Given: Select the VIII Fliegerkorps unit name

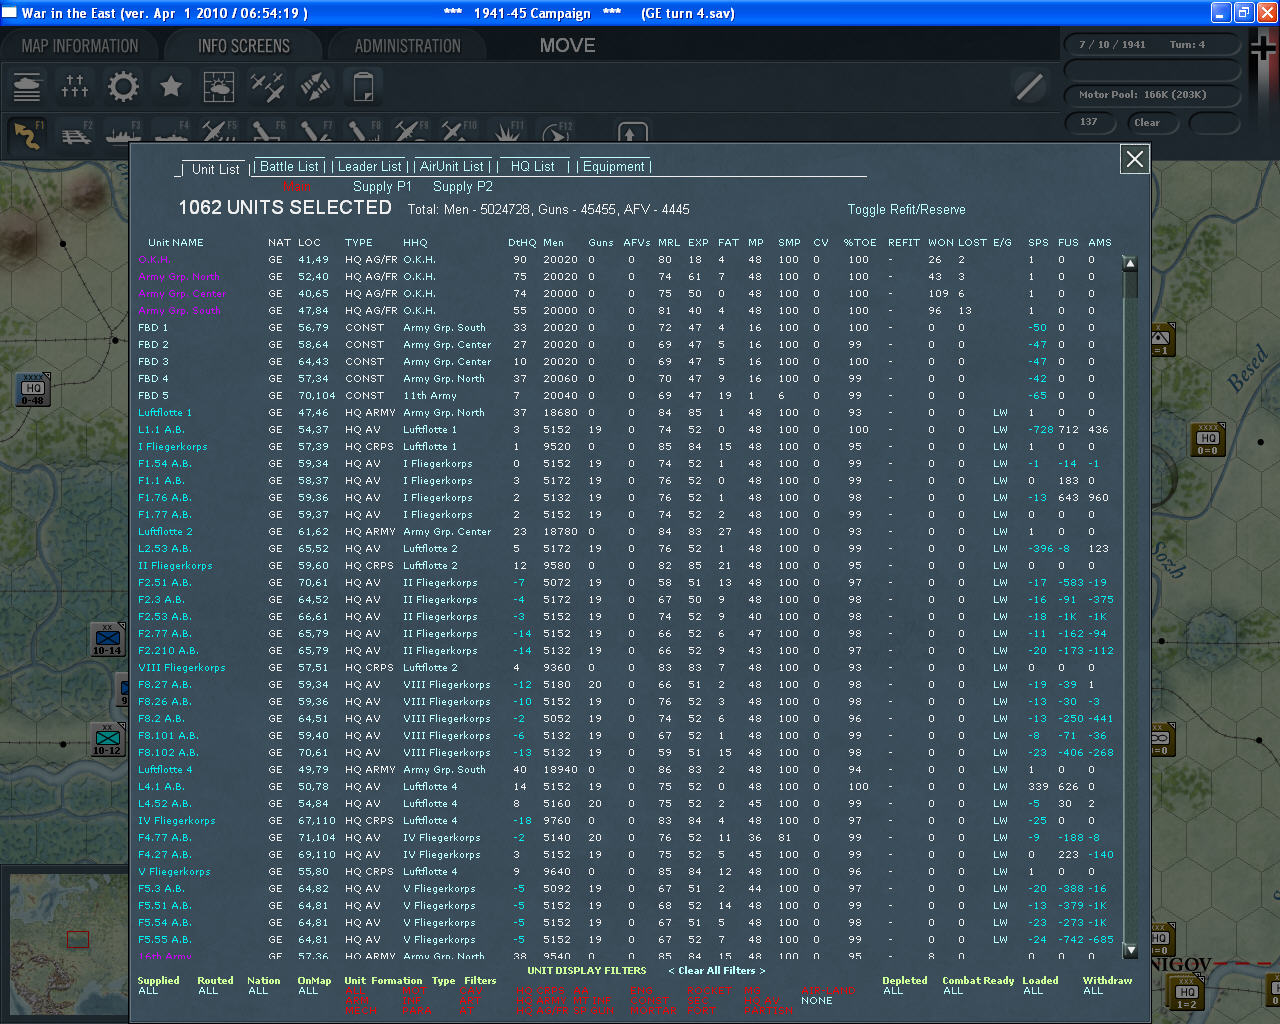Looking at the screenshot, I should (x=182, y=668).
